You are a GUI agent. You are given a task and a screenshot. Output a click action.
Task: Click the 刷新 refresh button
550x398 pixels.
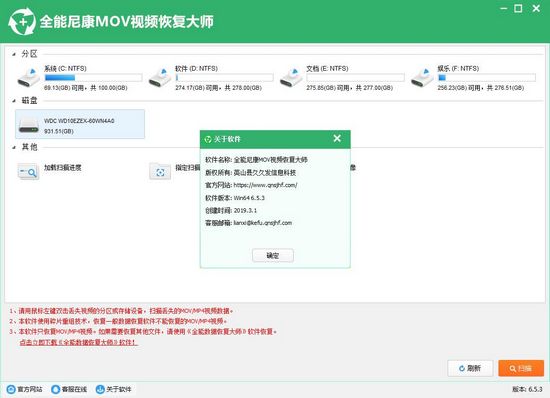pyautogui.click(x=470, y=368)
